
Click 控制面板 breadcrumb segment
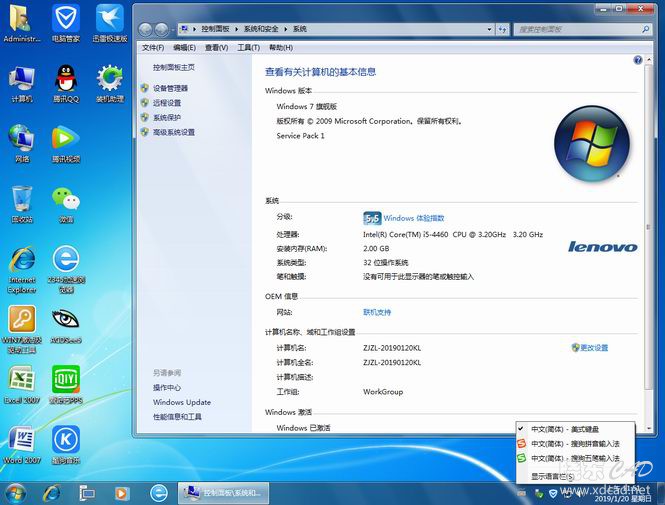click(215, 29)
